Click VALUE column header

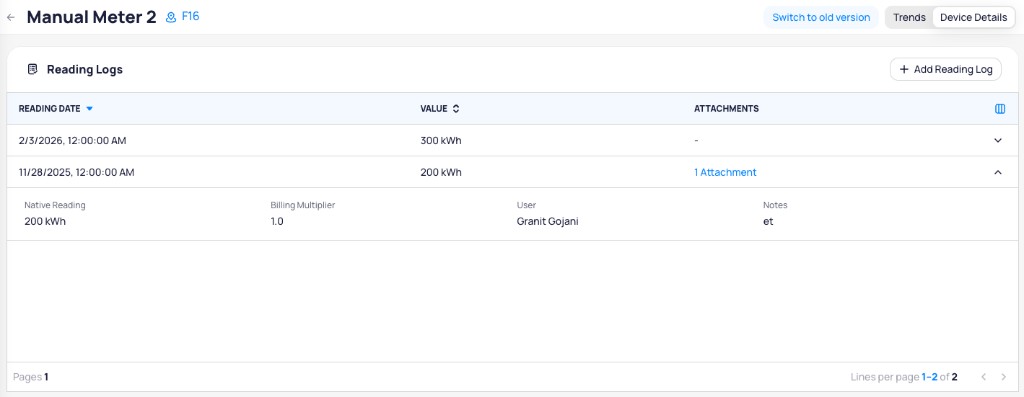point(434,109)
